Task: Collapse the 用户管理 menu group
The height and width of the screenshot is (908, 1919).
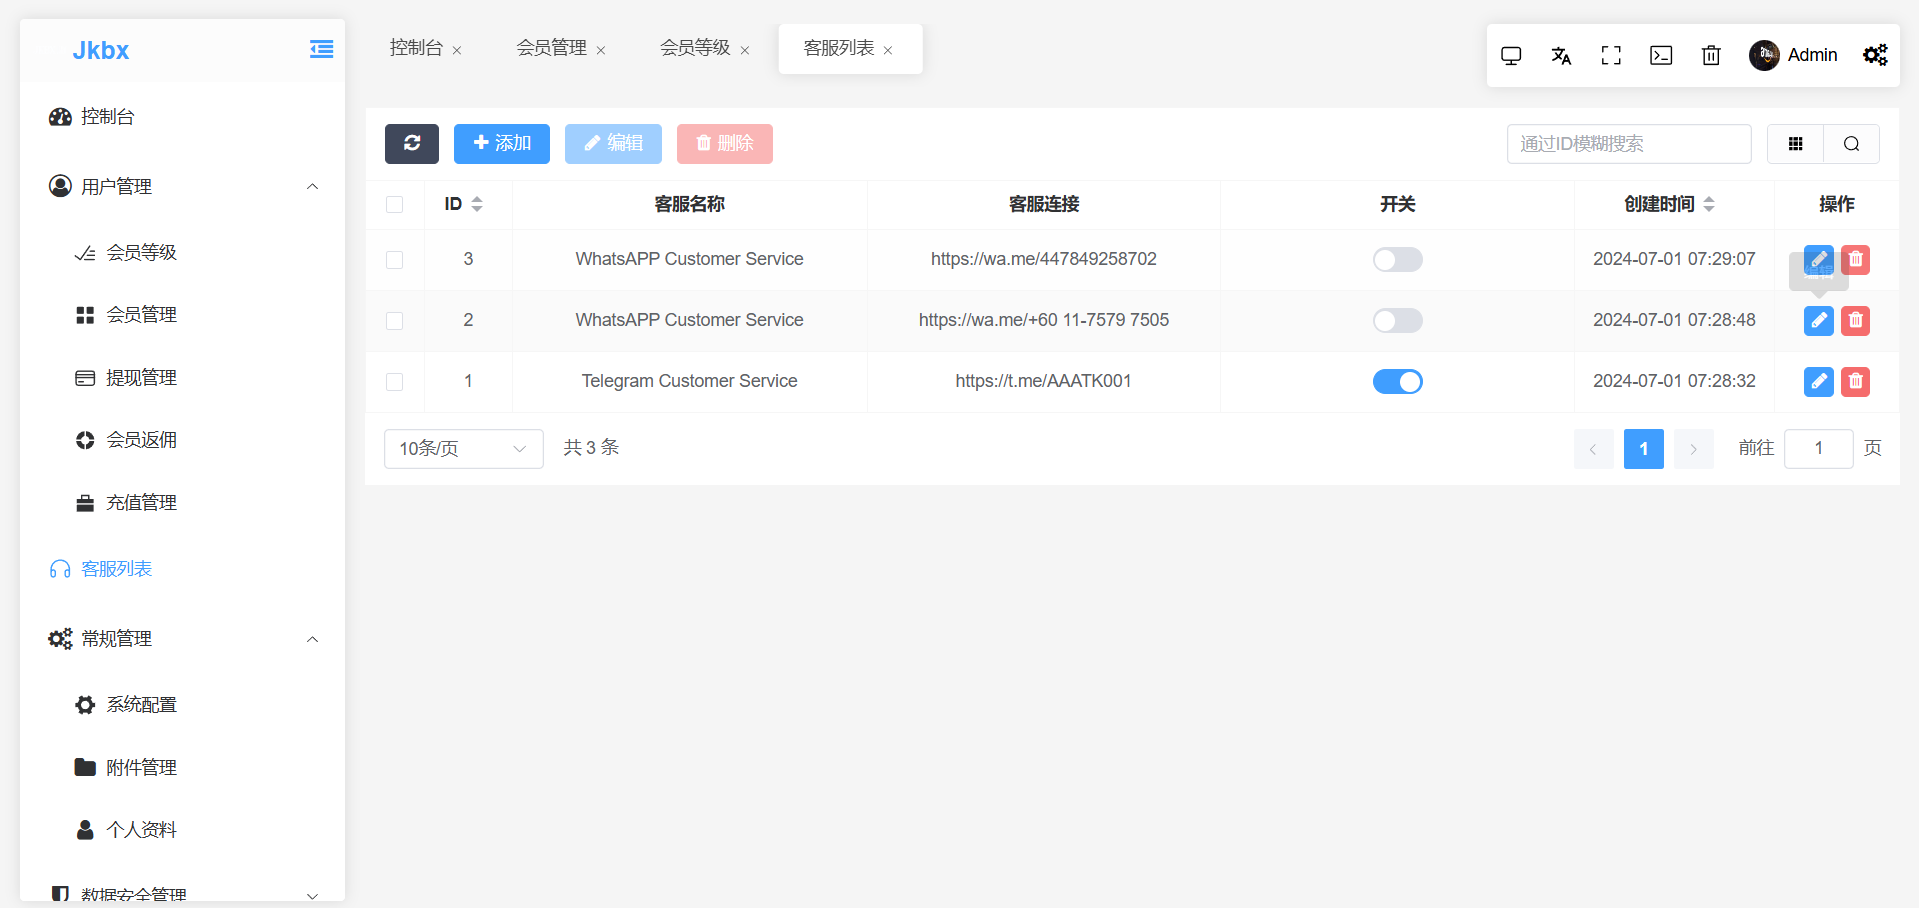Action: pos(312,187)
